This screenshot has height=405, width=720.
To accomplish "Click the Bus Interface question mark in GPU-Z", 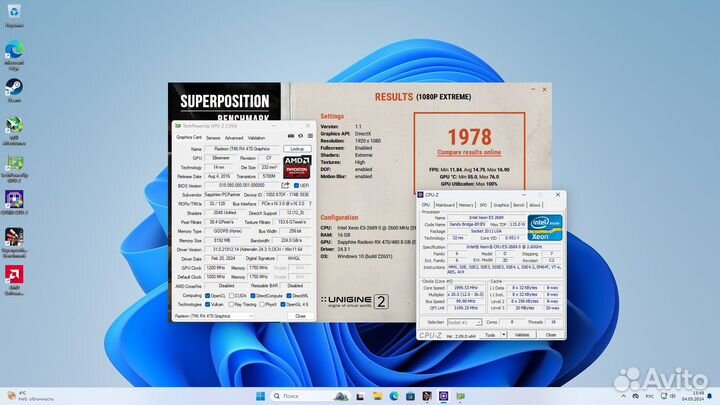I will coord(310,203).
